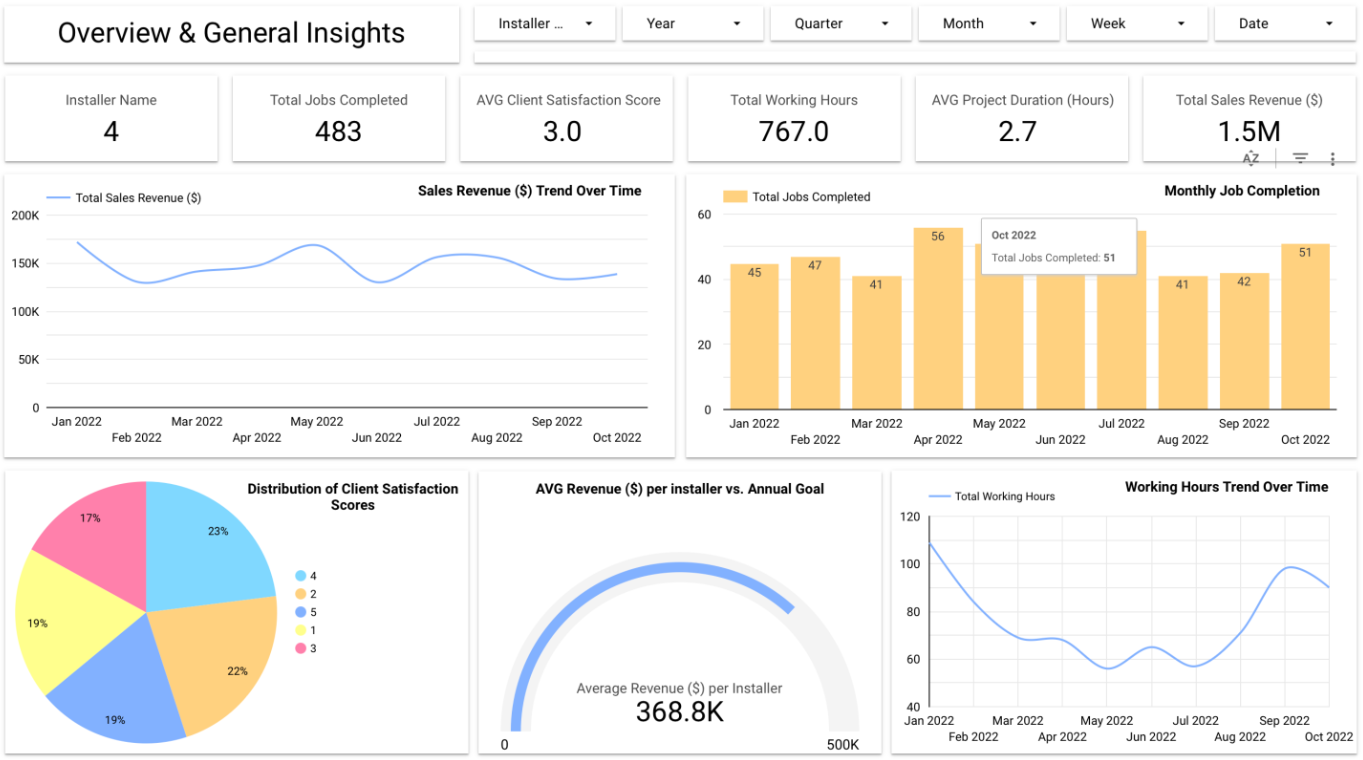Expand the Year dropdown filter
Screen dimensions: 1363x760
click(x=693, y=23)
